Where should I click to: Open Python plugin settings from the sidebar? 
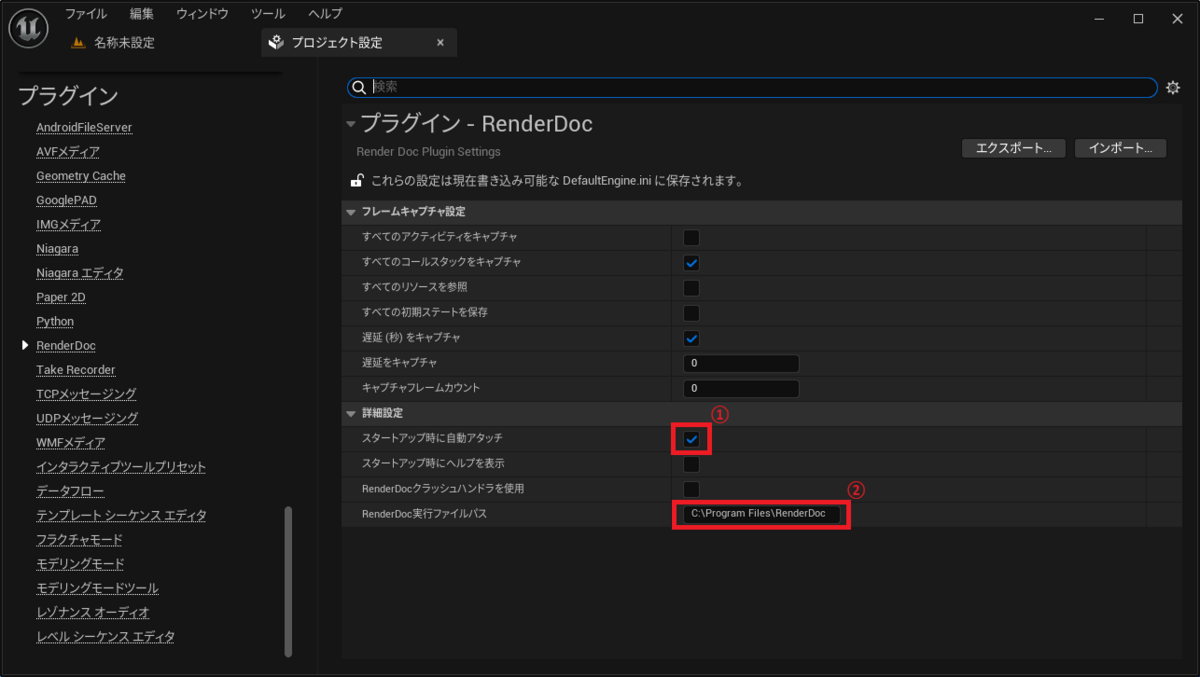click(x=55, y=321)
